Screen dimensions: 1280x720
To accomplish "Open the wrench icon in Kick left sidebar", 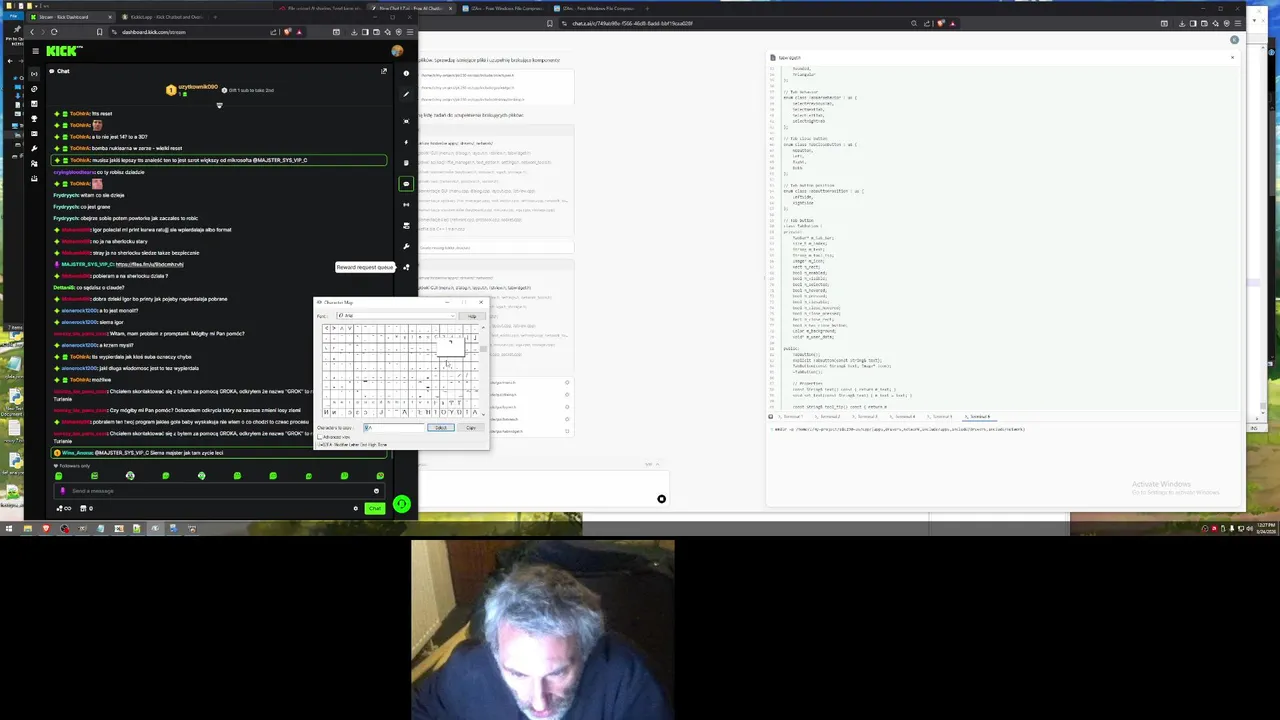I will 34,148.
